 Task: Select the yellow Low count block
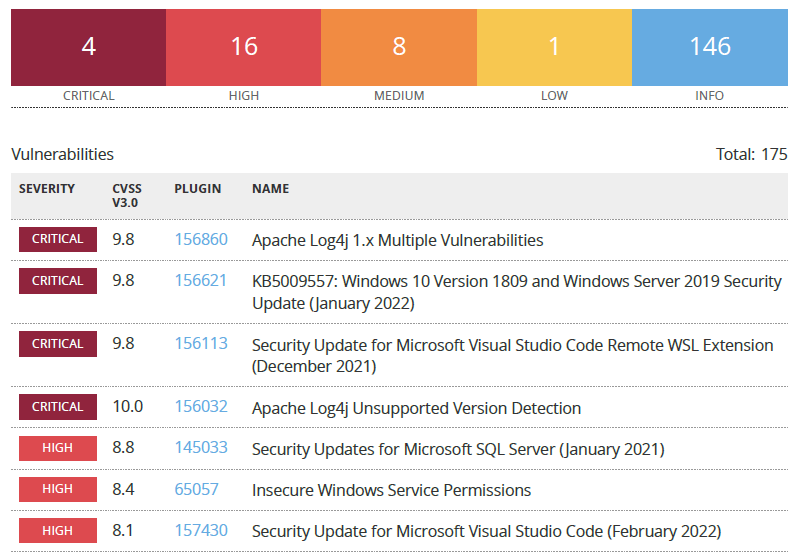554,47
